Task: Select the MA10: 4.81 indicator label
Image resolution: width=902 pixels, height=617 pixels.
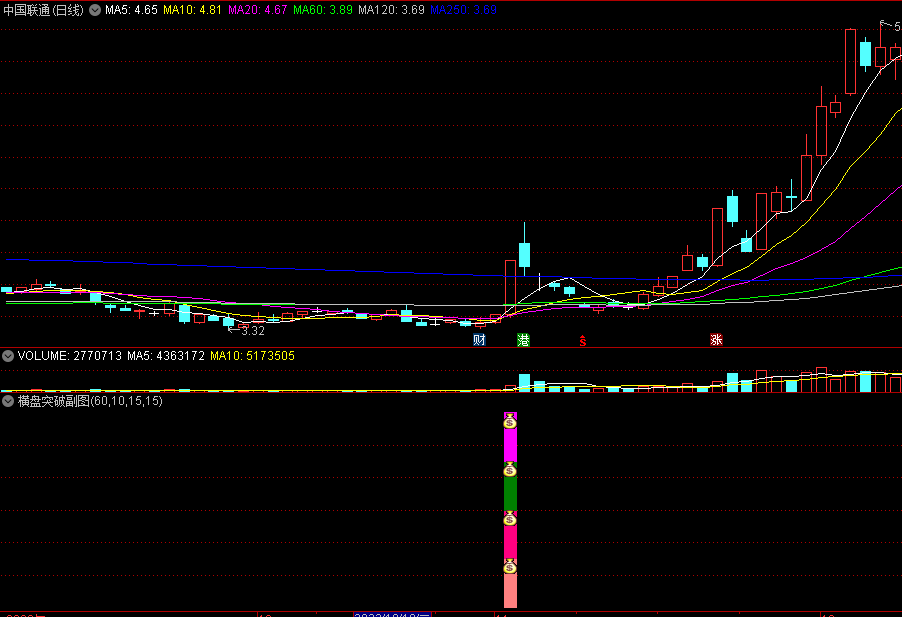Action: (193, 10)
